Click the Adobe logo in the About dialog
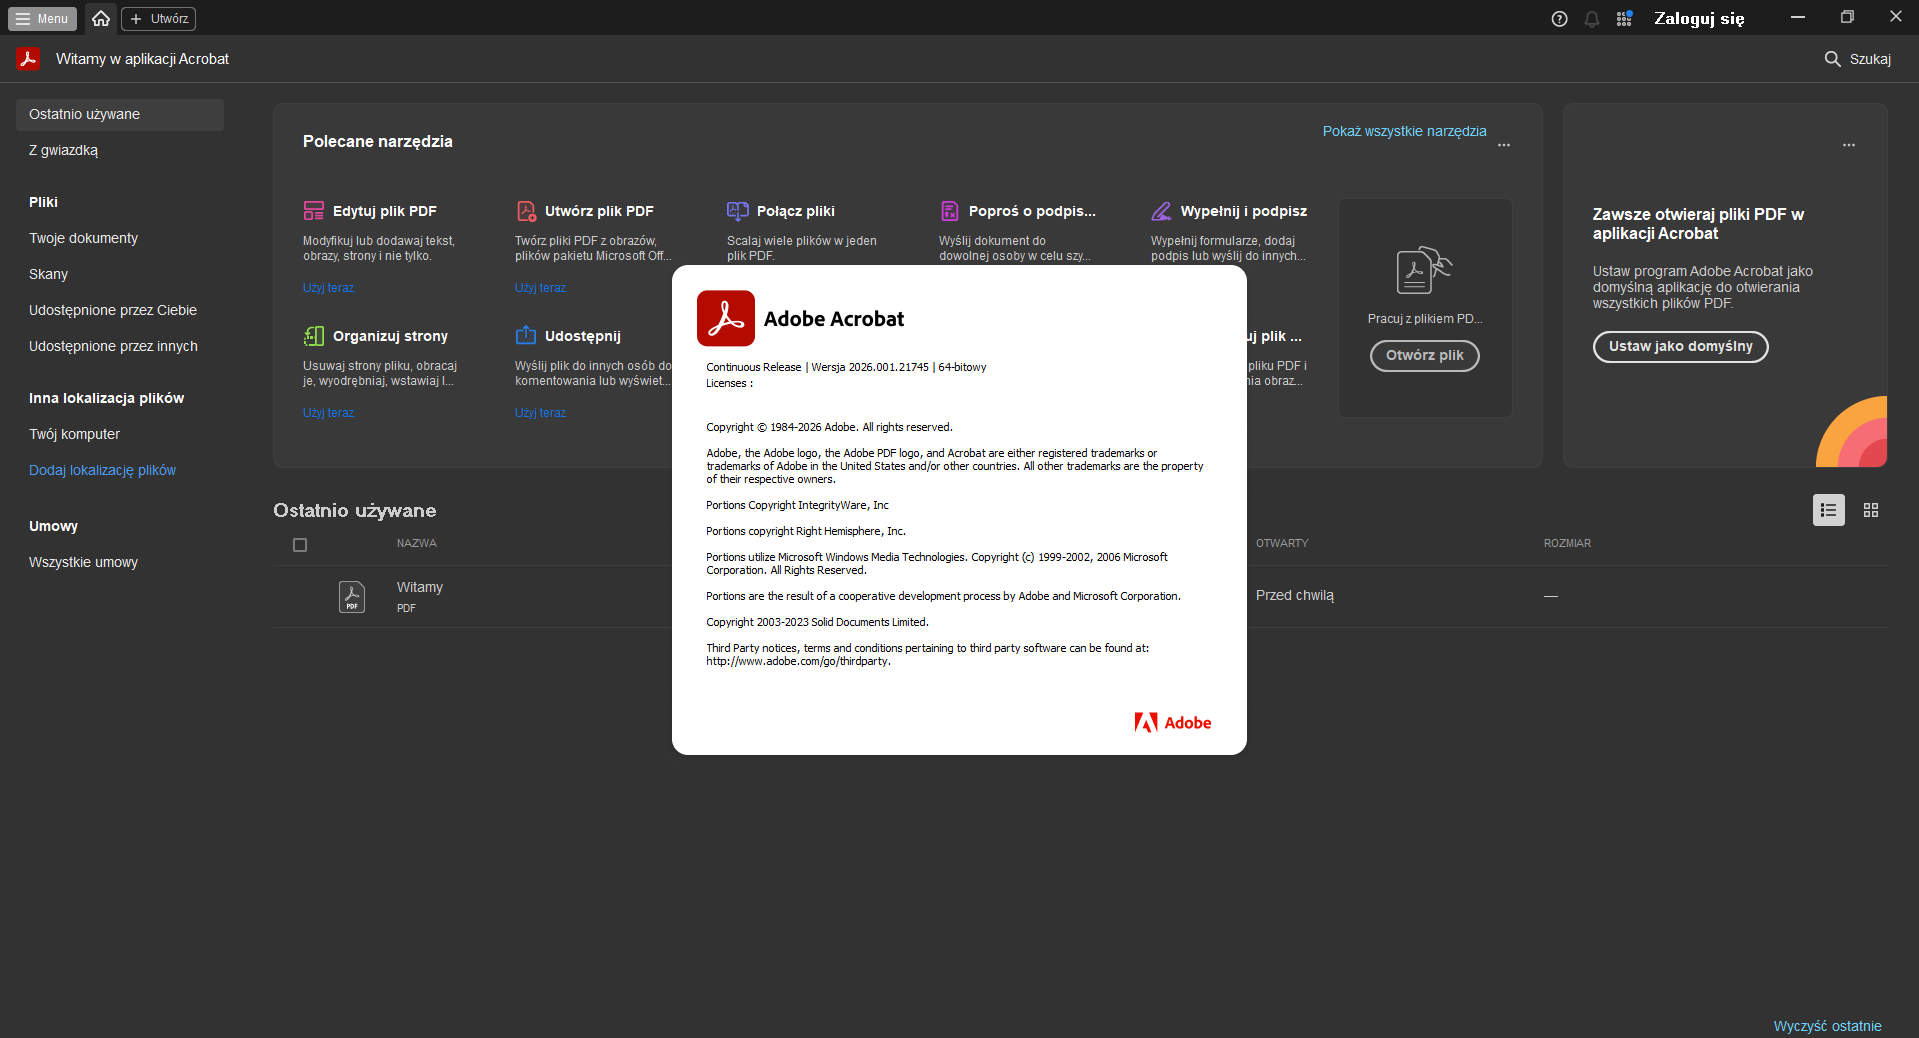1919x1038 pixels. 1173,723
